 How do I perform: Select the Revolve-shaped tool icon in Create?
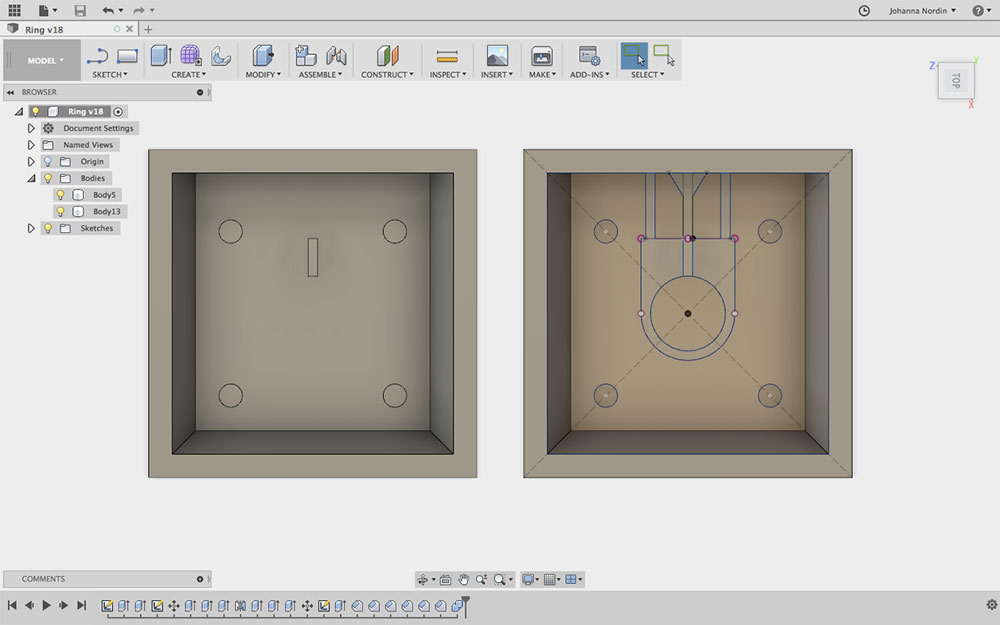[x=221, y=56]
